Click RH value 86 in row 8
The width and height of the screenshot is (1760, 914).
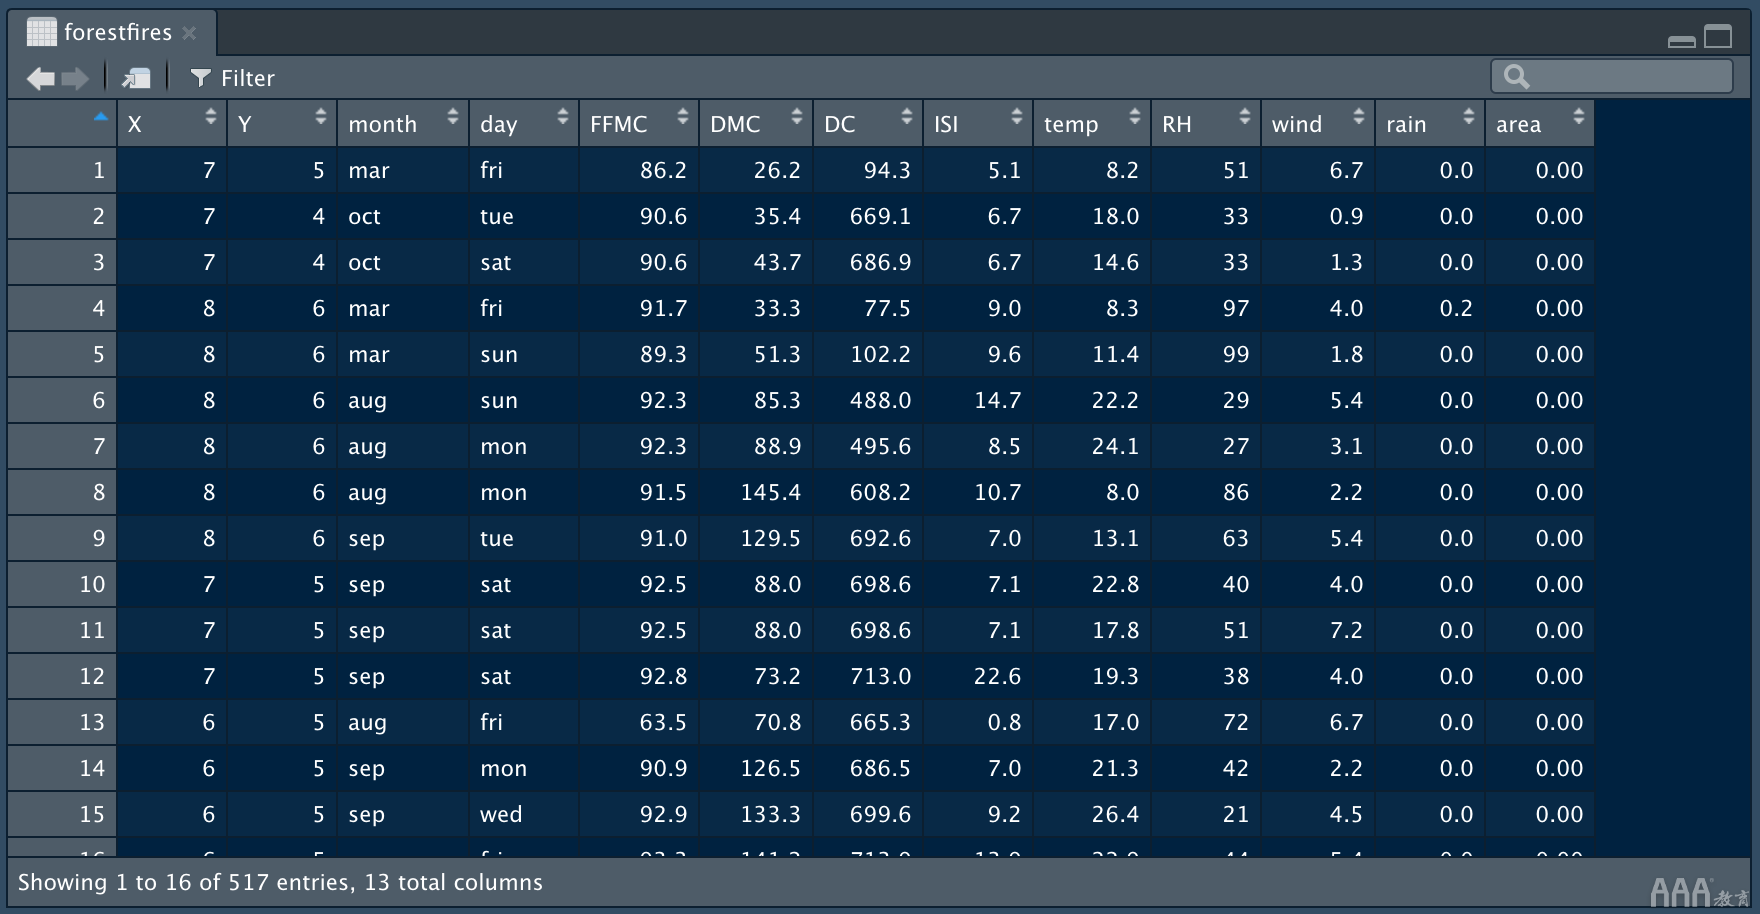(x=1236, y=493)
